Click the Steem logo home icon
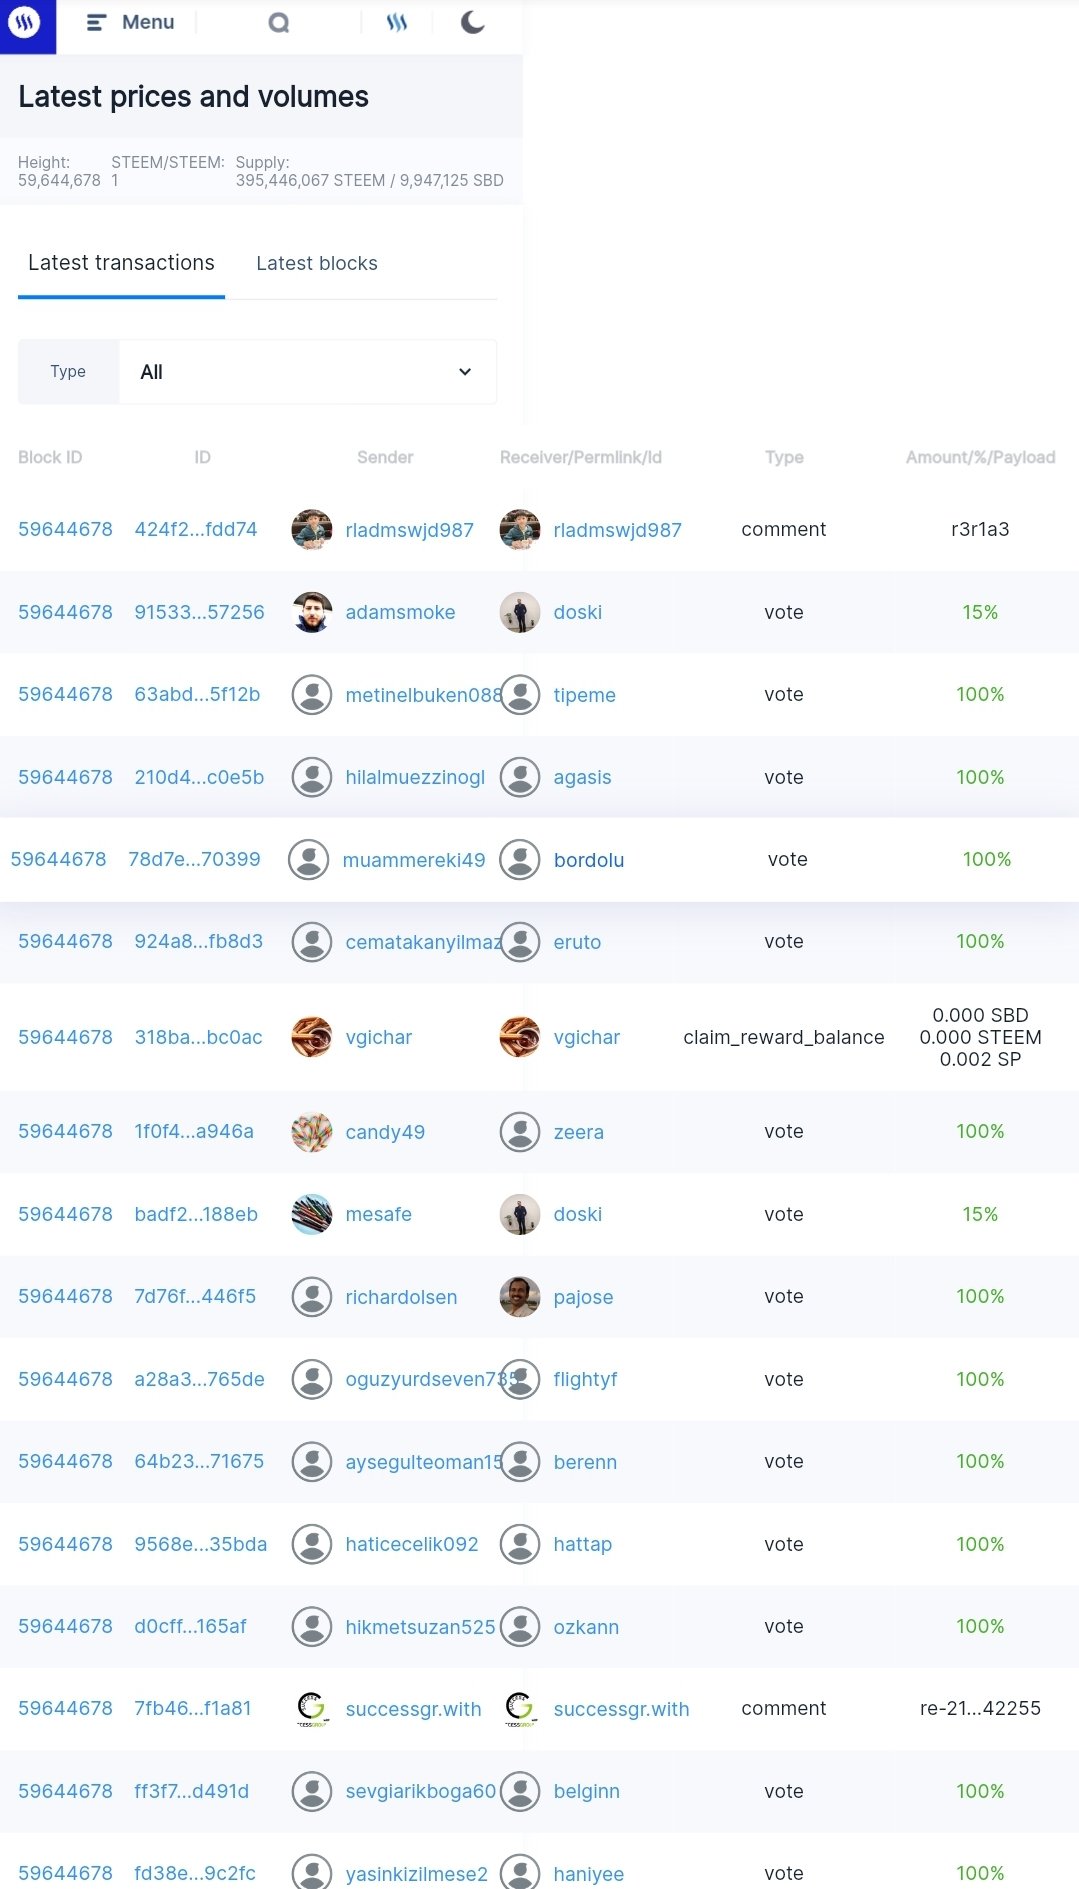This screenshot has height=1889, width=1079. (x=26, y=22)
